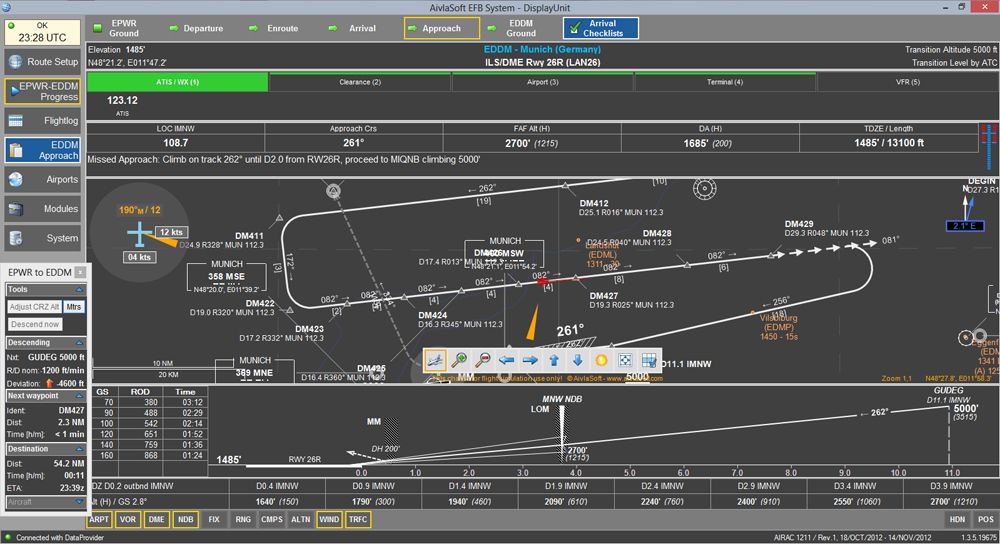1000x544 pixels.
Task: Close the EPWR to EDDM panel
Action: point(80,272)
